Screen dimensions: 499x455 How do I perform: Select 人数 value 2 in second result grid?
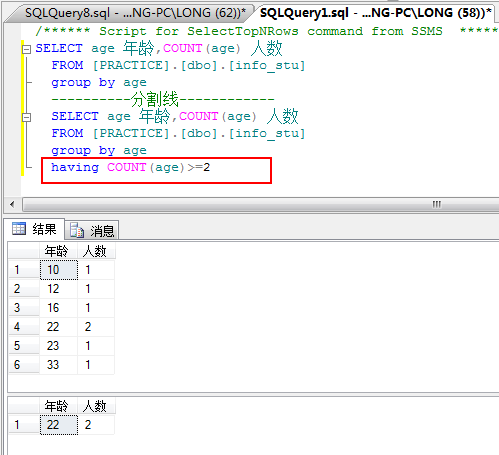(96, 425)
